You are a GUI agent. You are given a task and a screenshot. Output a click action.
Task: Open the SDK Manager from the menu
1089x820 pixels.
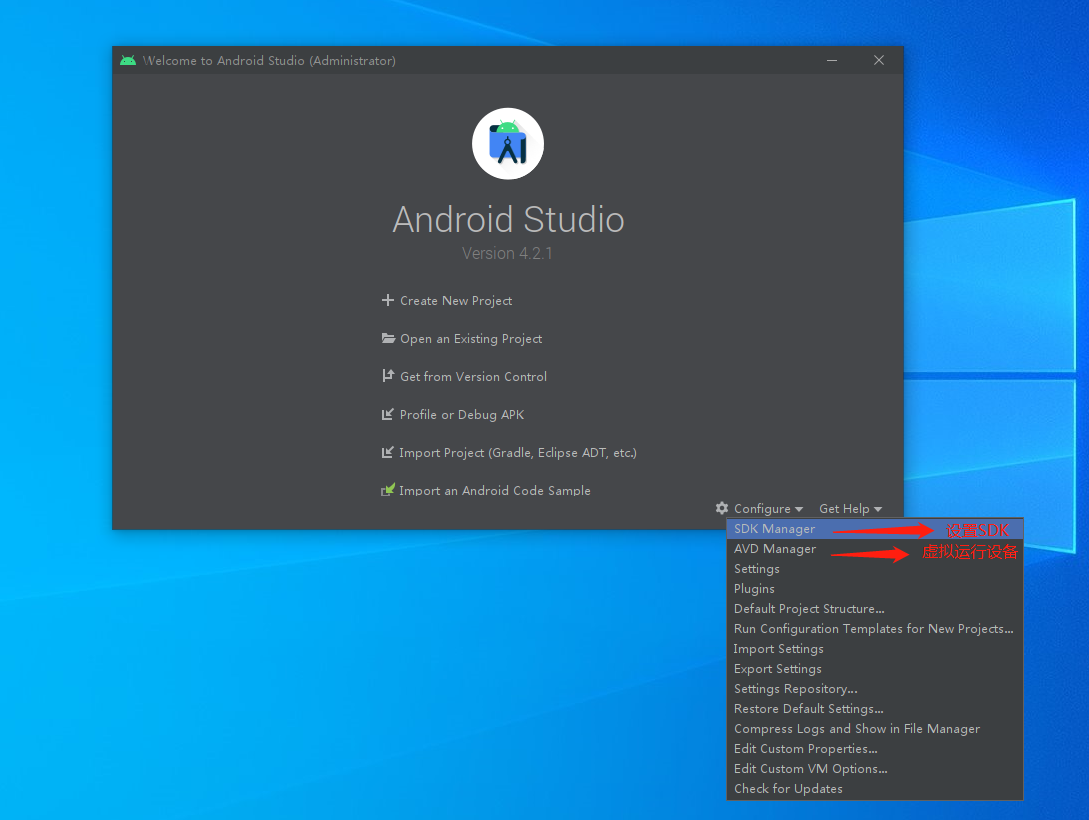click(x=775, y=528)
